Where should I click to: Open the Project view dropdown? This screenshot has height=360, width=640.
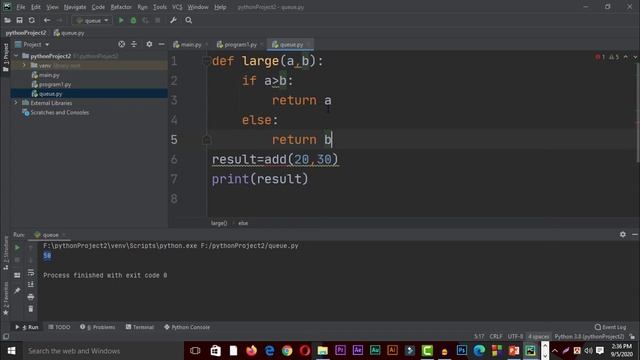point(33,44)
